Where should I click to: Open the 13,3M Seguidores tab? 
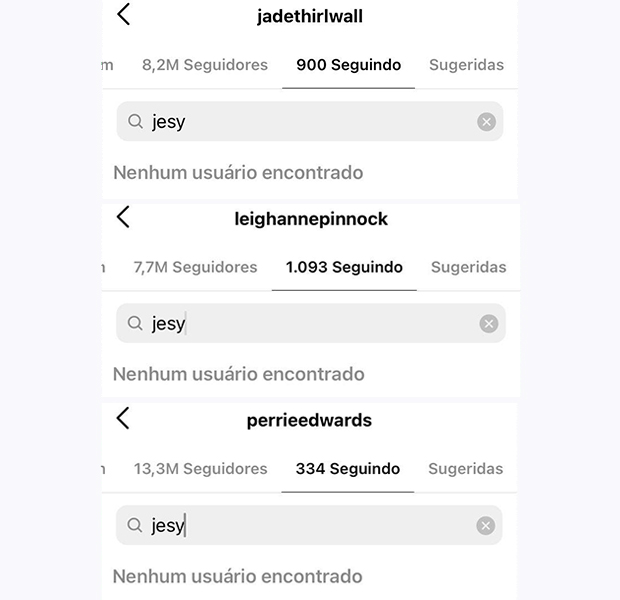(200, 469)
